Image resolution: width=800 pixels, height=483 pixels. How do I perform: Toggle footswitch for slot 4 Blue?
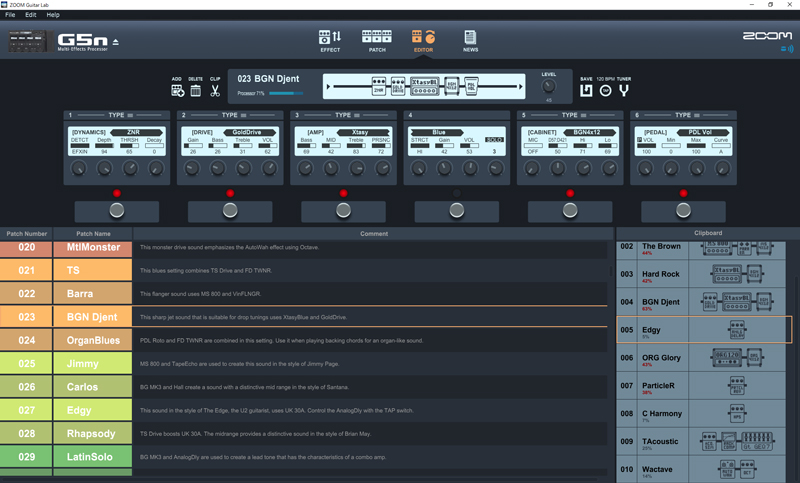click(x=457, y=210)
